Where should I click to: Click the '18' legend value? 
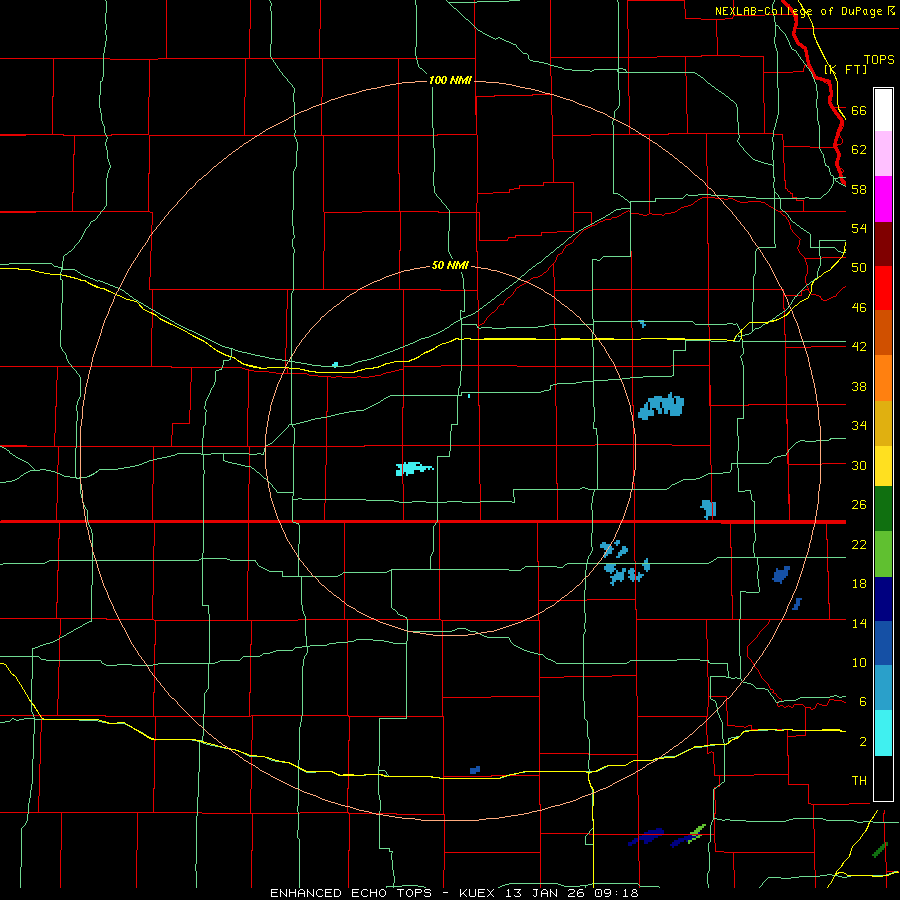[x=859, y=584]
